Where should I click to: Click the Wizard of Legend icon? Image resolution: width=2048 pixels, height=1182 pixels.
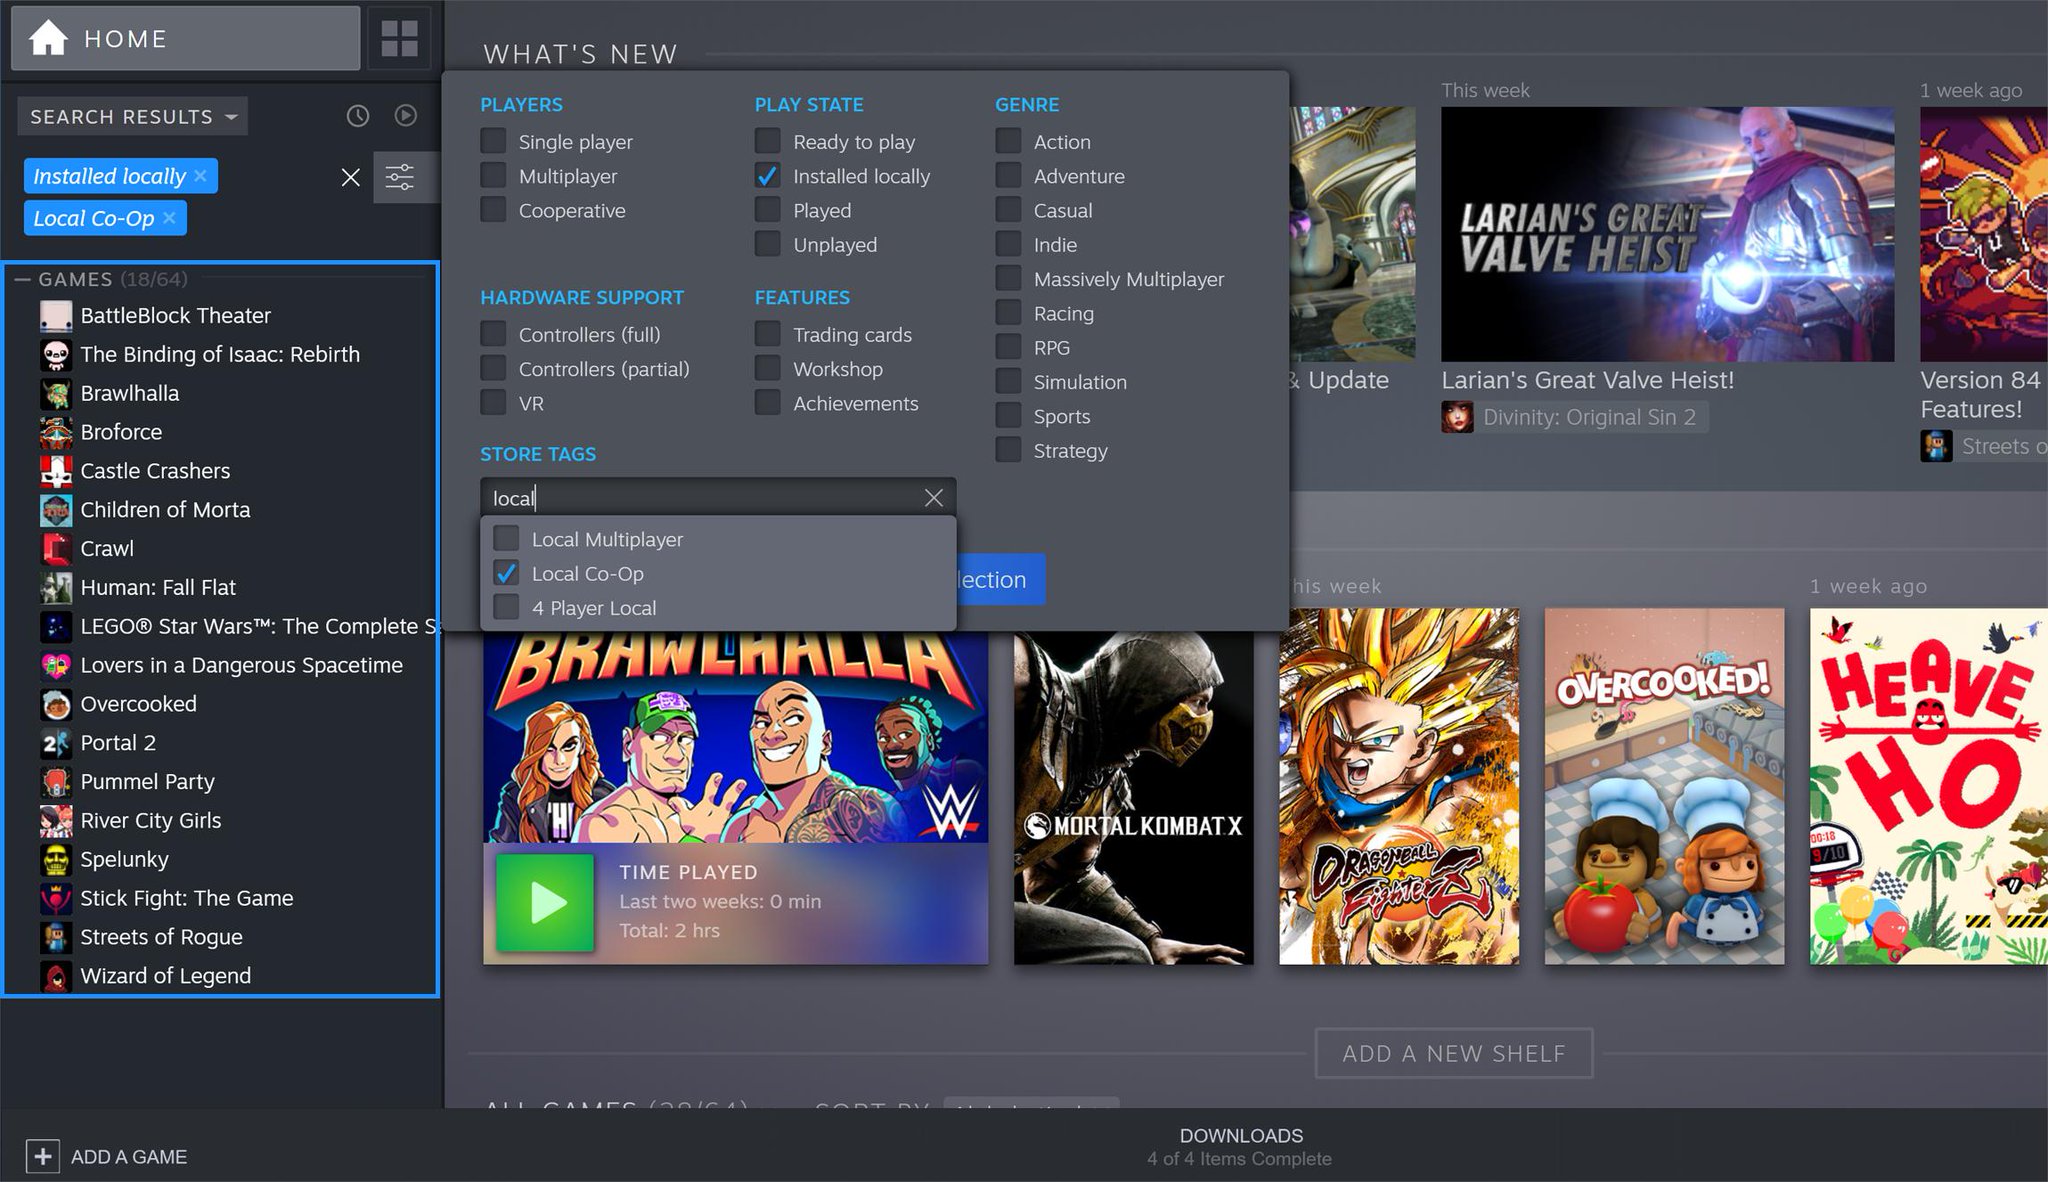[x=56, y=976]
